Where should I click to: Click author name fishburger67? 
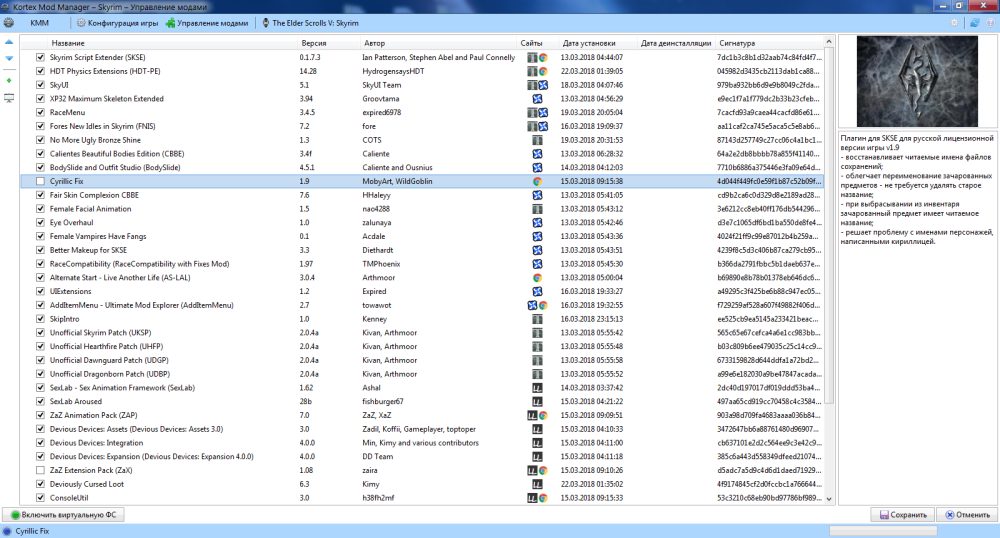pyautogui.click(x=383, y=402)
